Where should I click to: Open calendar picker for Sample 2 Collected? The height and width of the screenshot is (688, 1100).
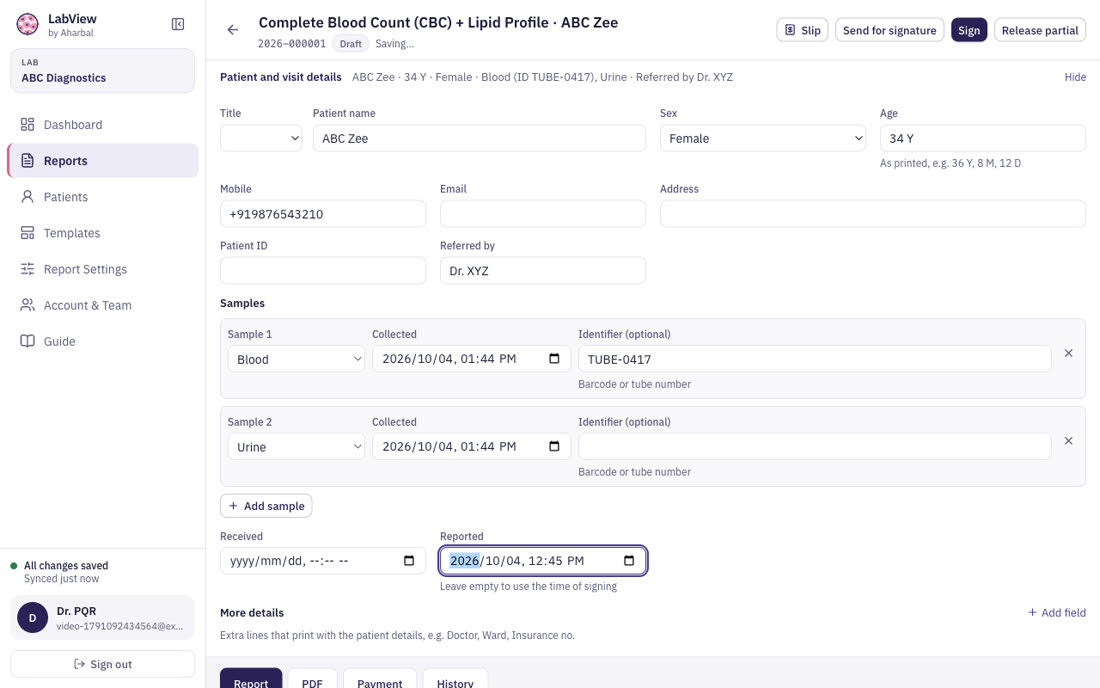pyautogui.click(x=554, y=446)
